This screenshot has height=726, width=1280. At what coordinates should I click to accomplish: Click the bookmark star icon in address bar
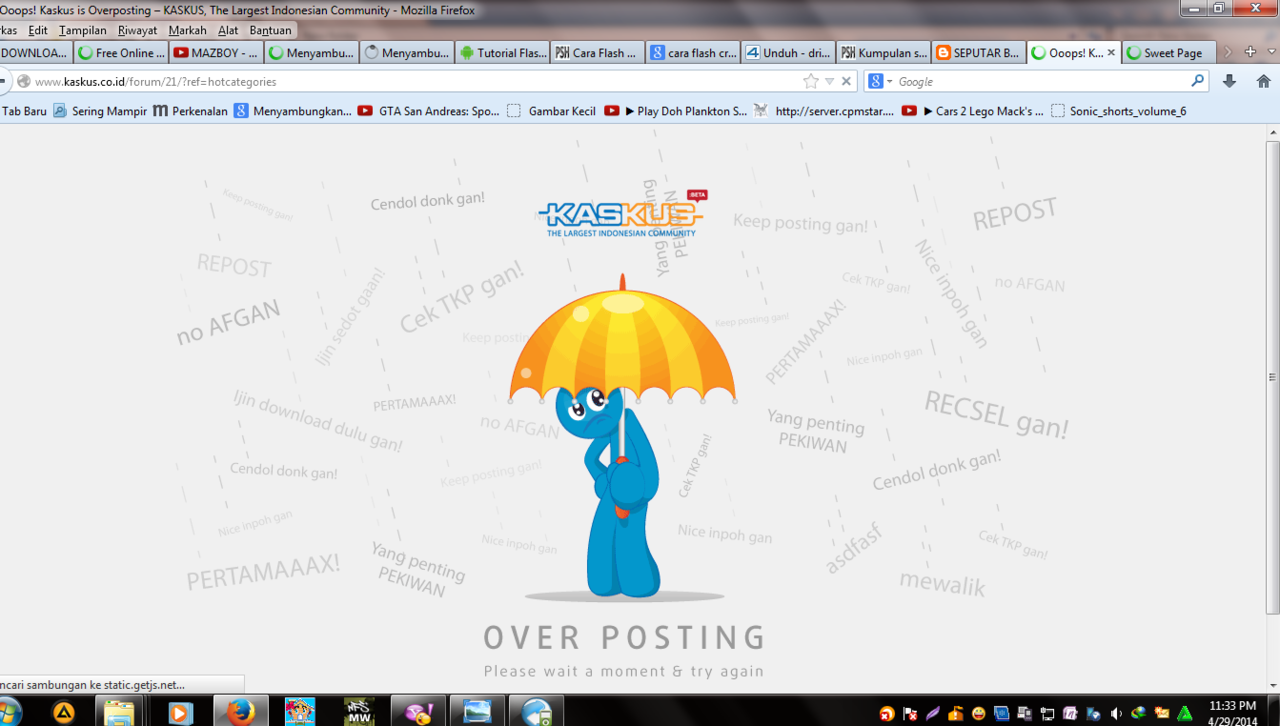(810, 82)
